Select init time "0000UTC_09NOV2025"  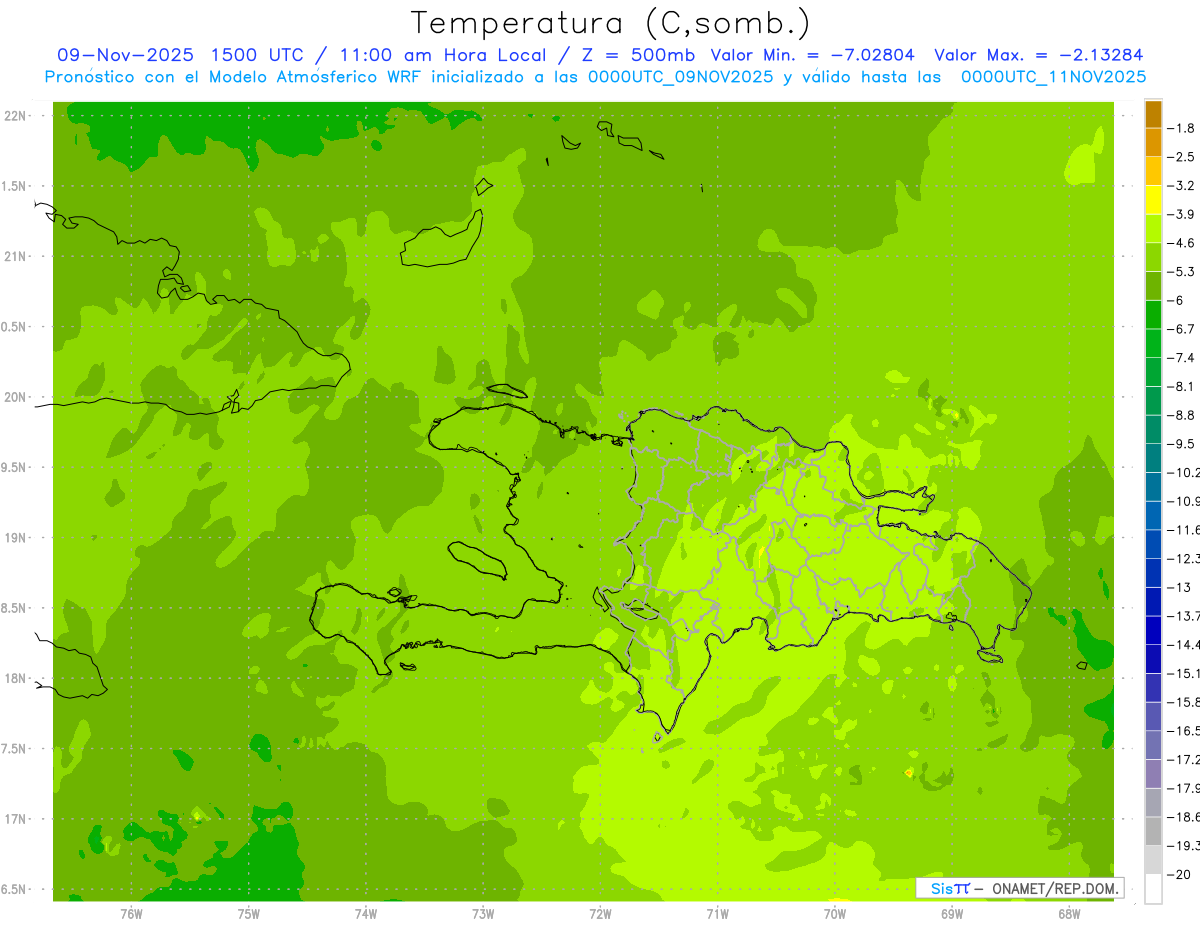point(682,76)
